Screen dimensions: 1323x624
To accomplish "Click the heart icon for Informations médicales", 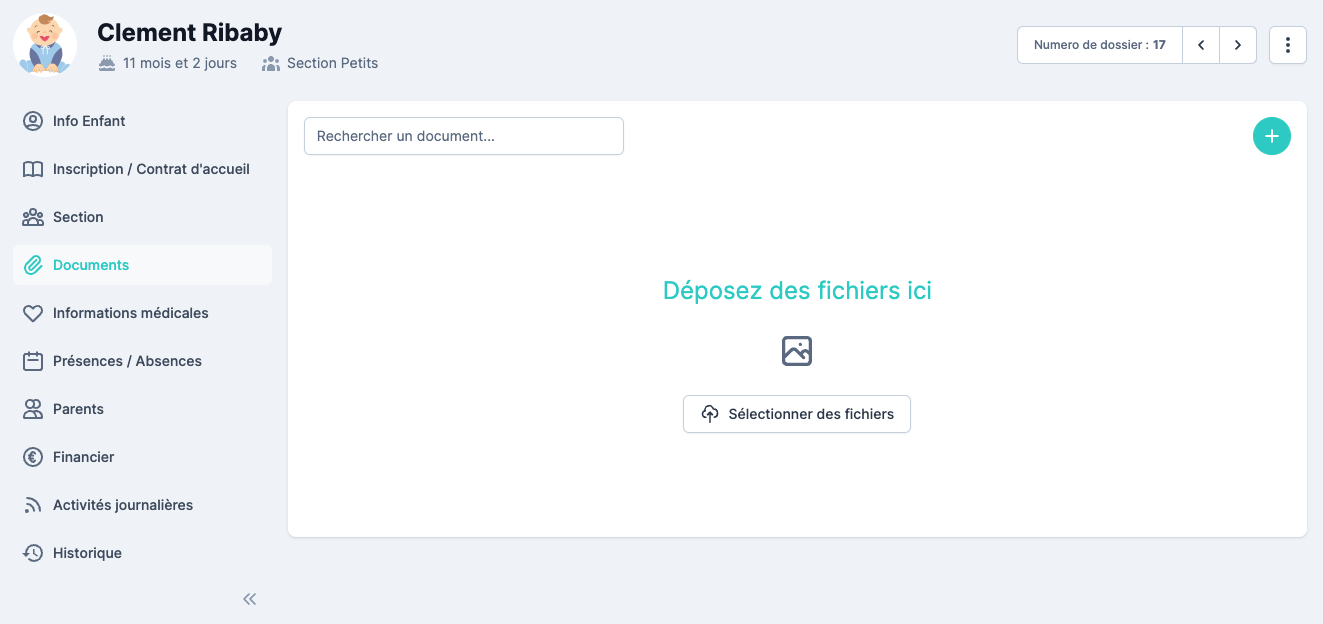I will click(x=33, y=313).
